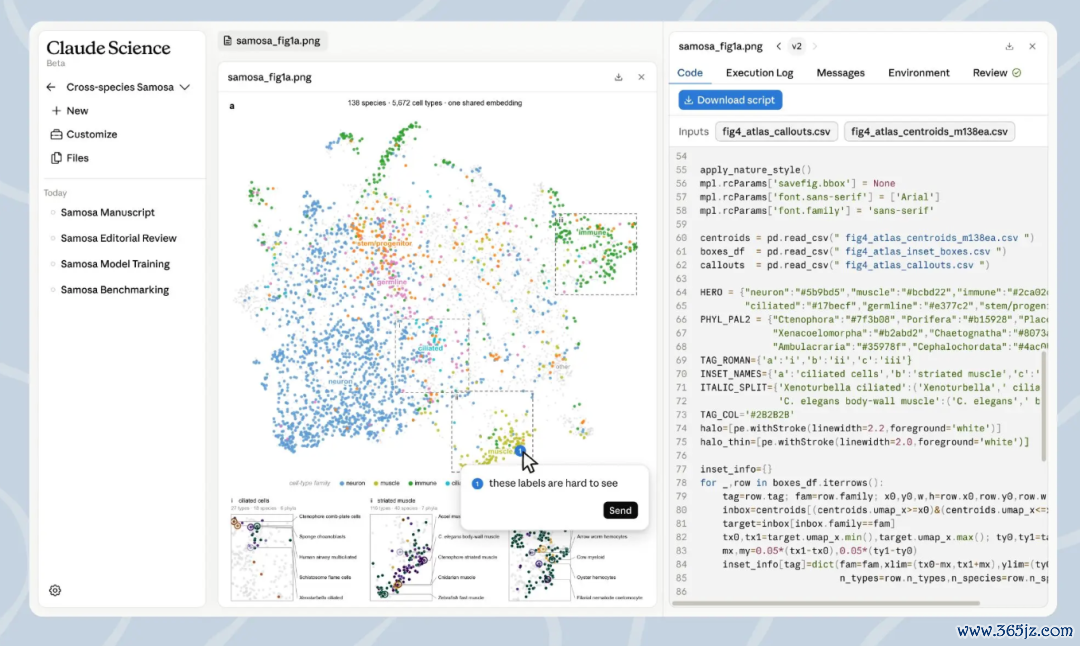1080x646 pixels.
Task: Open the Samosa Model Training session
Action: pos(115,264)
